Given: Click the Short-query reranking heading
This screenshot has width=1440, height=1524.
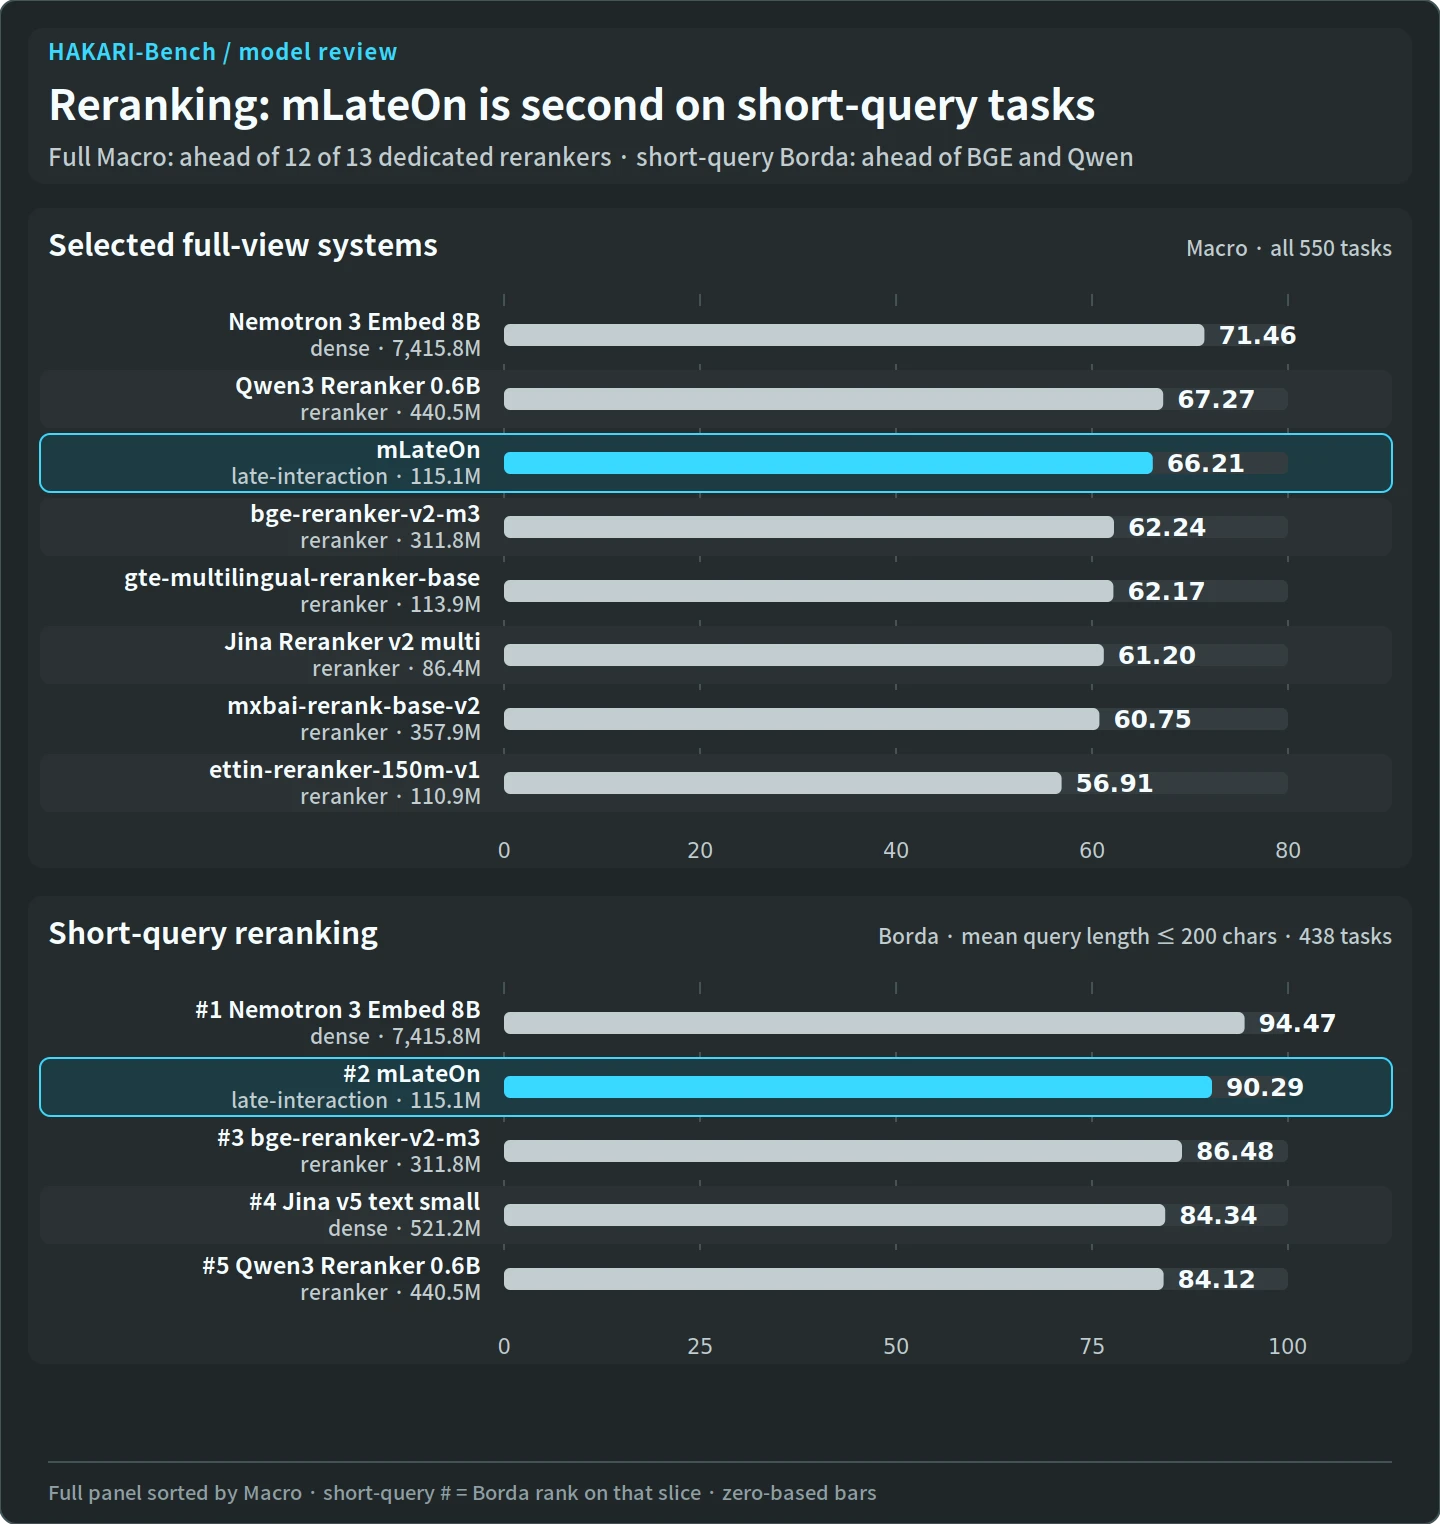Looking at the screenshot, I should [x=213, y=933].
